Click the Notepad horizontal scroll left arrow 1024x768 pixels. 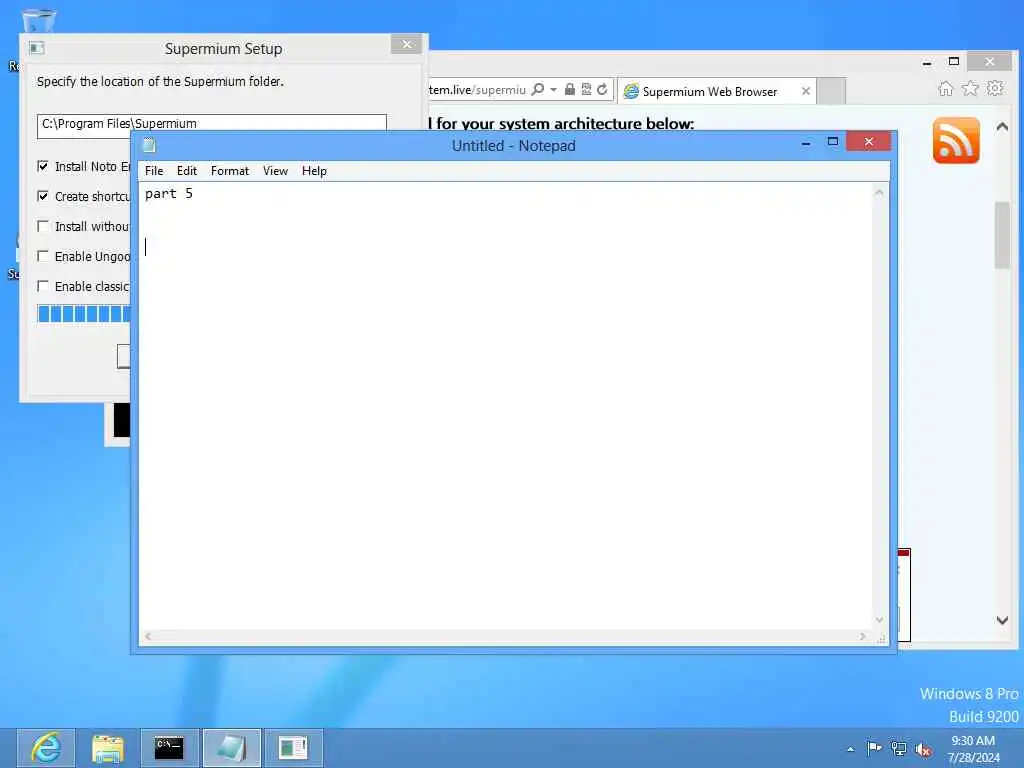pos(148,636)
